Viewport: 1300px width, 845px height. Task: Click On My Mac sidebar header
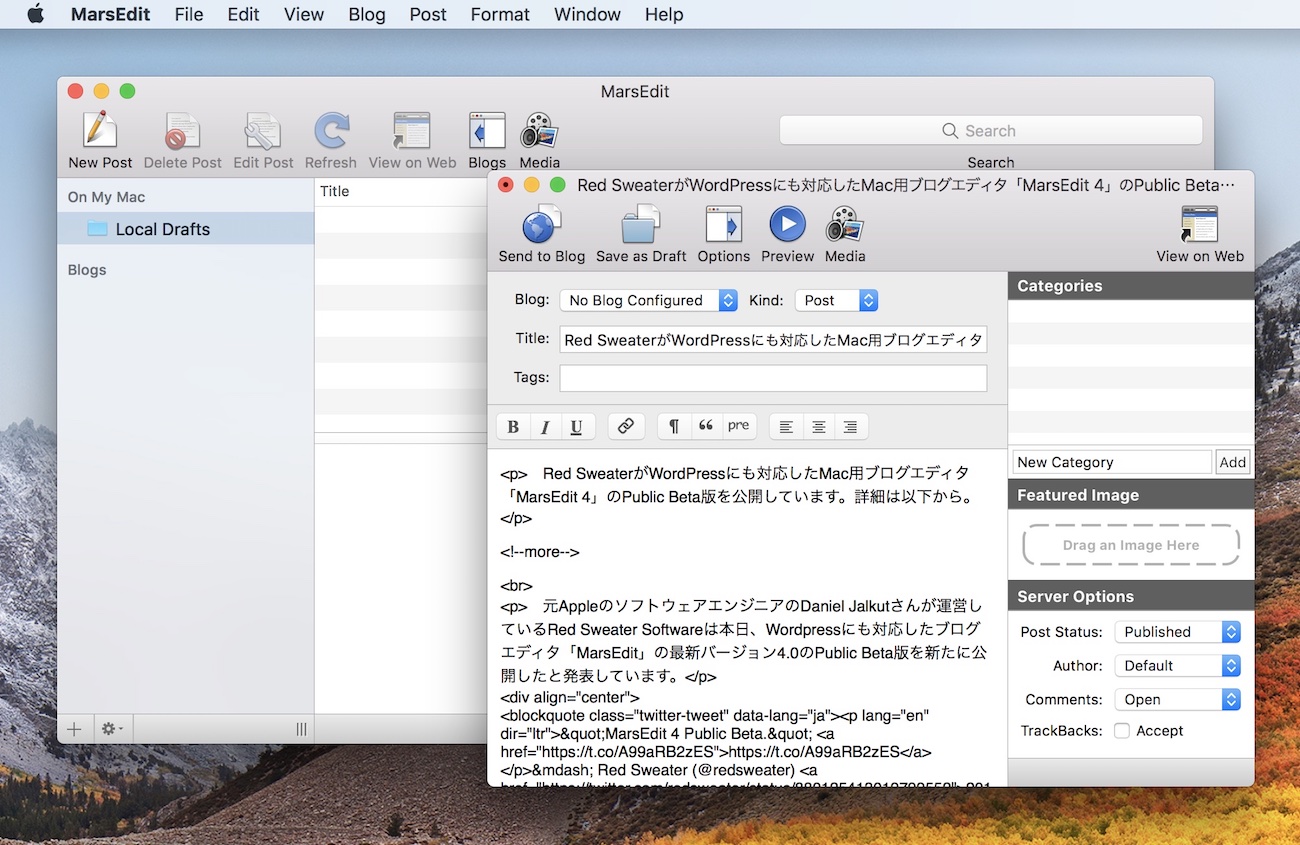tap(106, 197)
